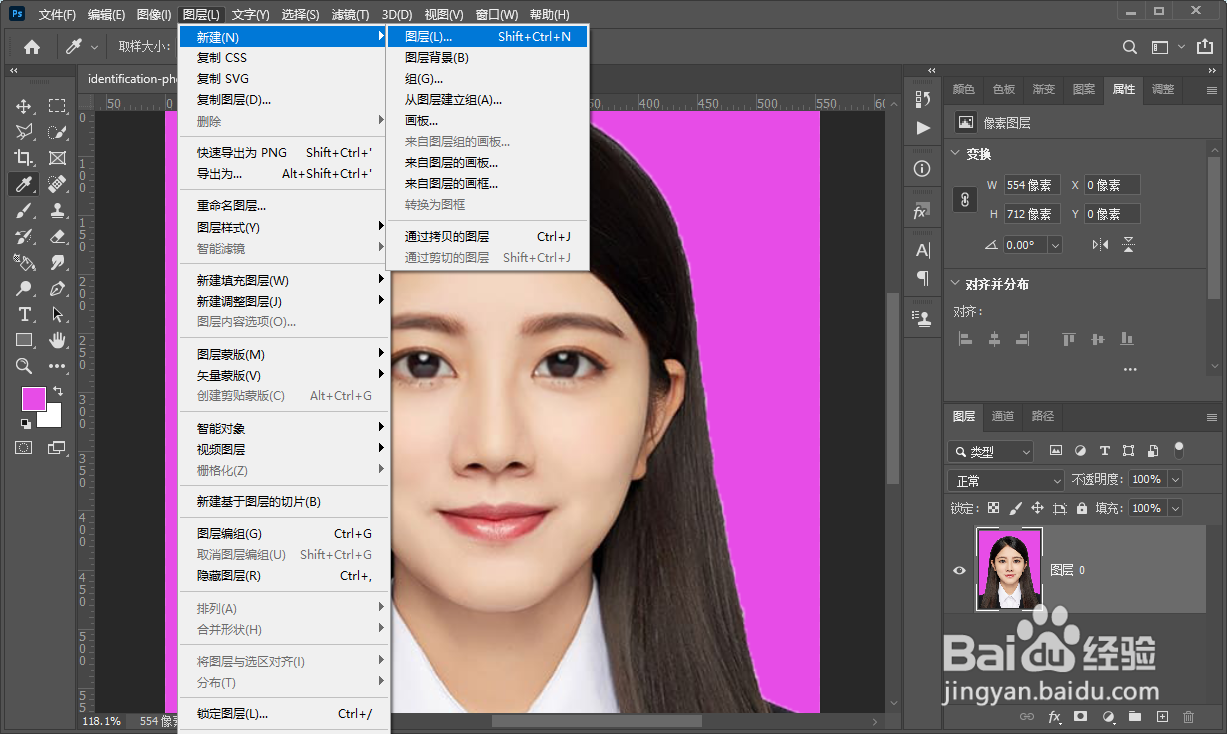Select the Frame tool
The image size is (1227, 734).
coord(58,158)
